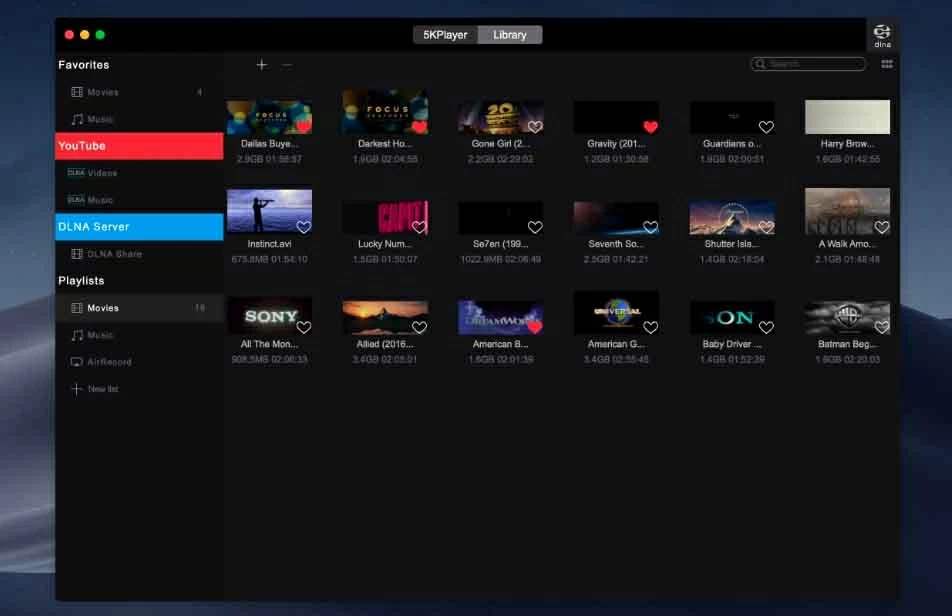The image size is (952, 616).
Task: Favorite the Gone Girl movie heart
Action: (535, 127)
